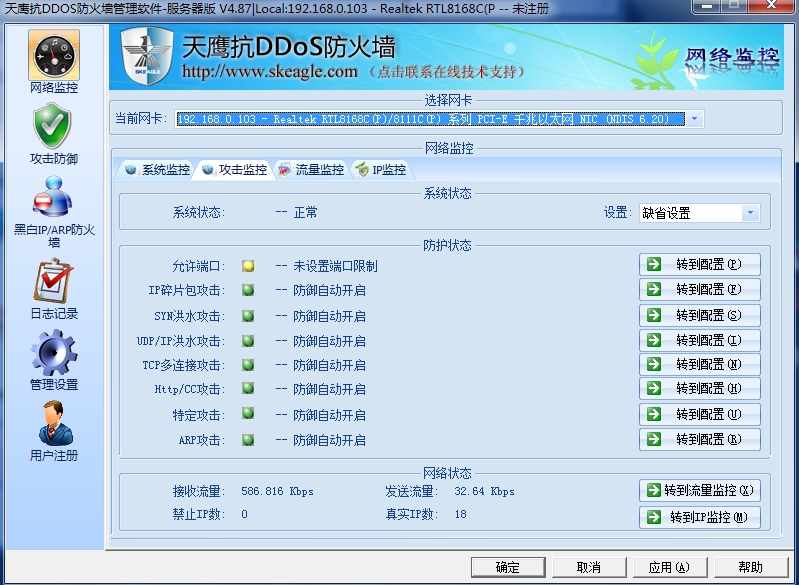This screenshot has height=585, width=799.
Task: Click the SKEAGLE eagle shield logo
Action: click(x=147, y=56)
